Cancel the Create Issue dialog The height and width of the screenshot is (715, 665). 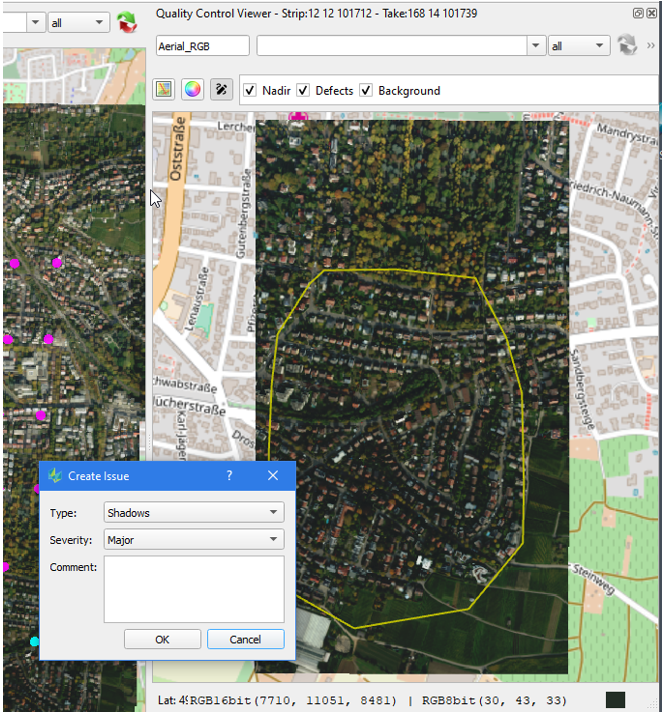point(245,639)
